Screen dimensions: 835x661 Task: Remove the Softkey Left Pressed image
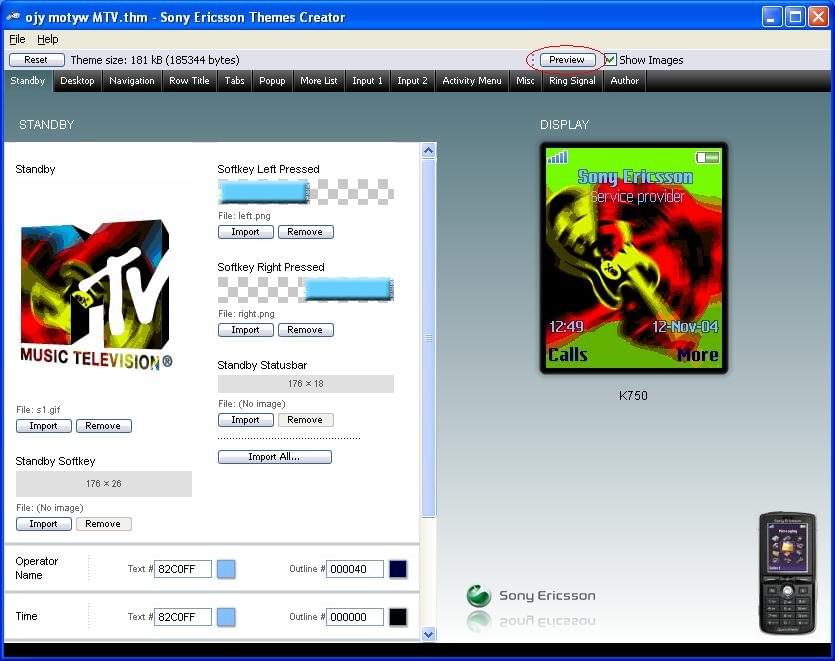[x=305, y=232]
